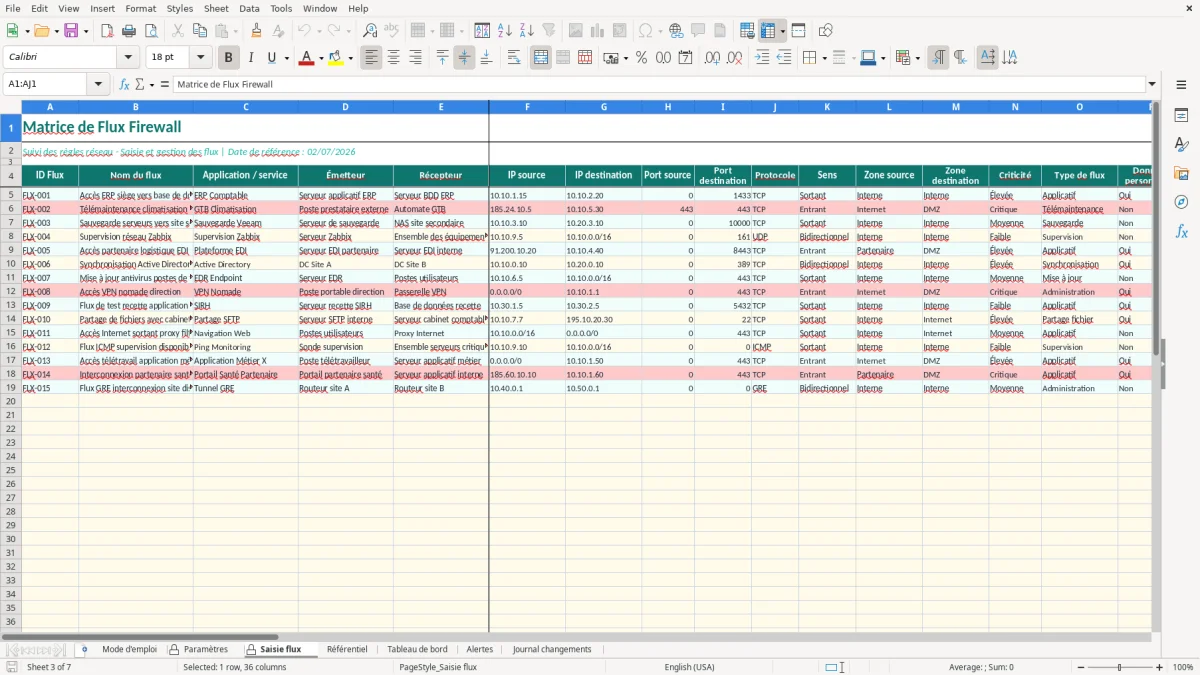Expand Borders dropdown arrow

825,58
